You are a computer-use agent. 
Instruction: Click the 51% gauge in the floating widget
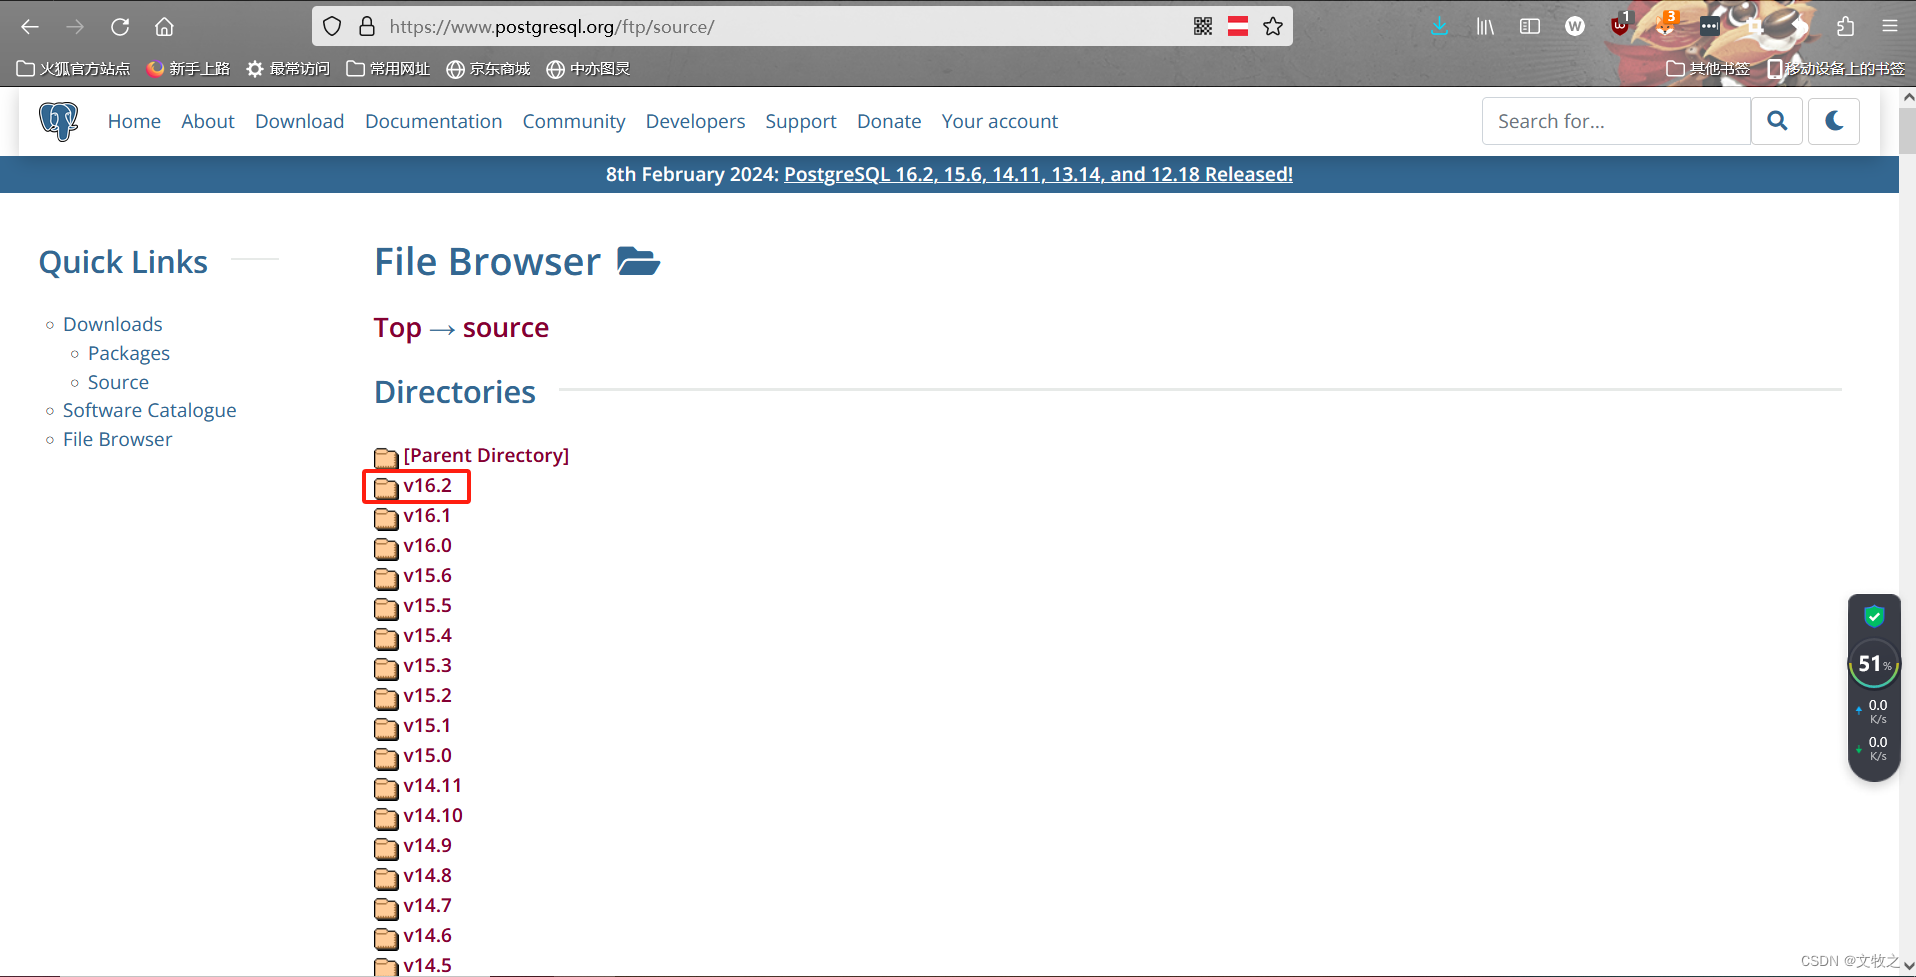[1874, 664]
